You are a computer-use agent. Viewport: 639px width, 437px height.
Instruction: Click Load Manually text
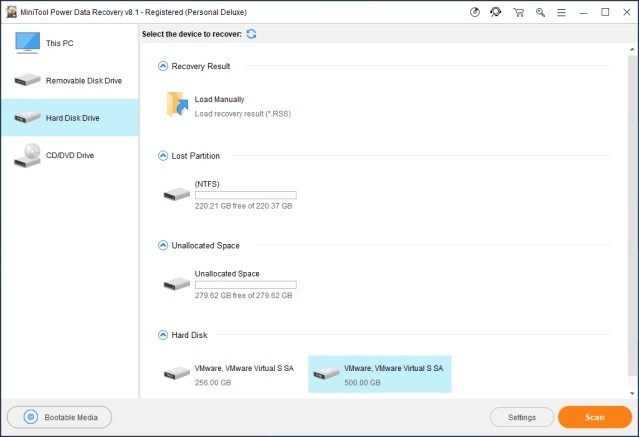click(x=219, y=99)
